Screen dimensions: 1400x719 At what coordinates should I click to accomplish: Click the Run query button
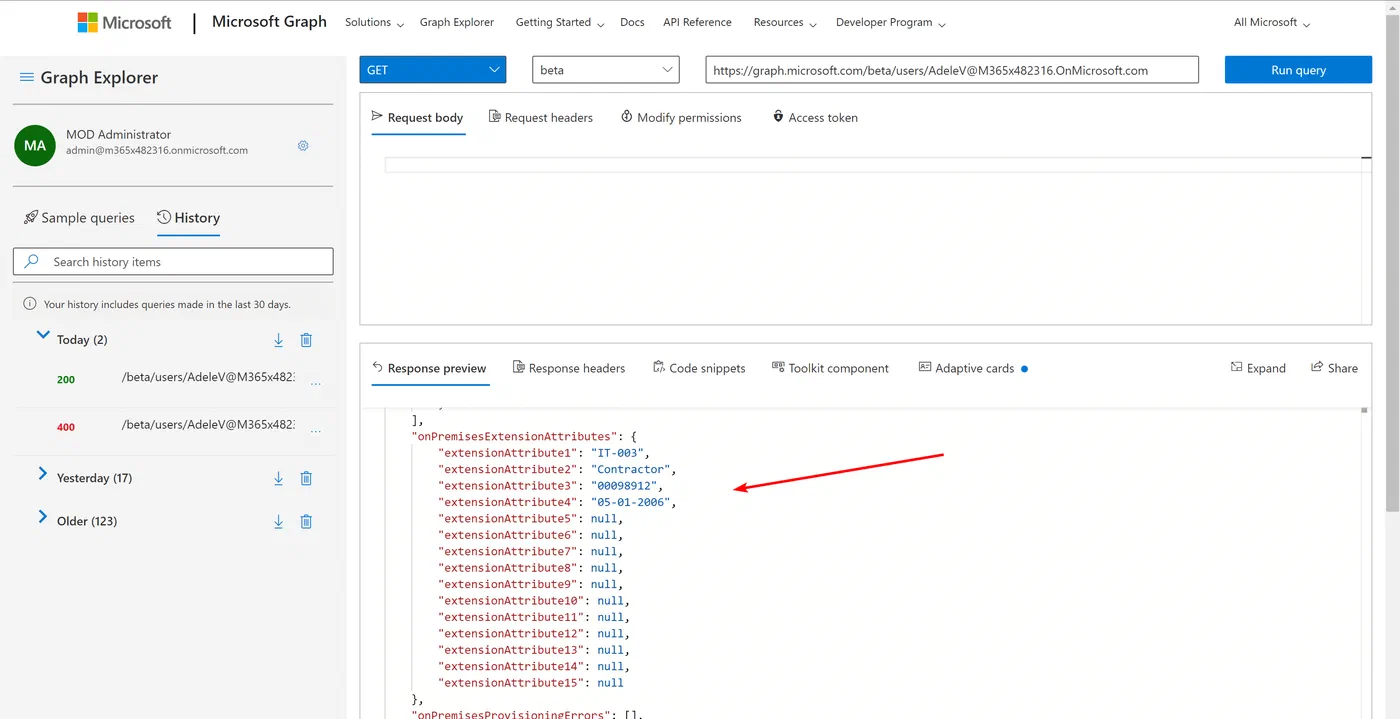(x=1298, y=70)
